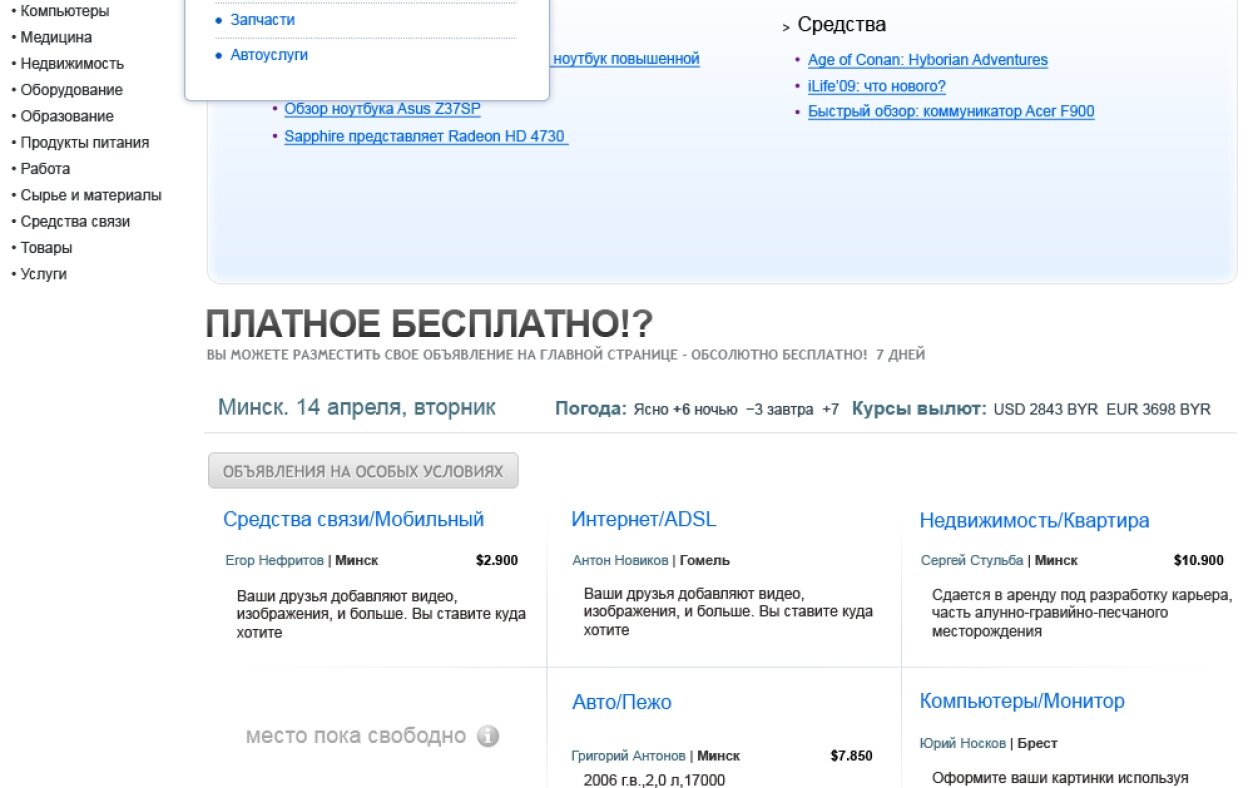Click the 'EUR 3698 BYR' rate
This screenshot has width=1253, height=788.
click(1158, 409)
